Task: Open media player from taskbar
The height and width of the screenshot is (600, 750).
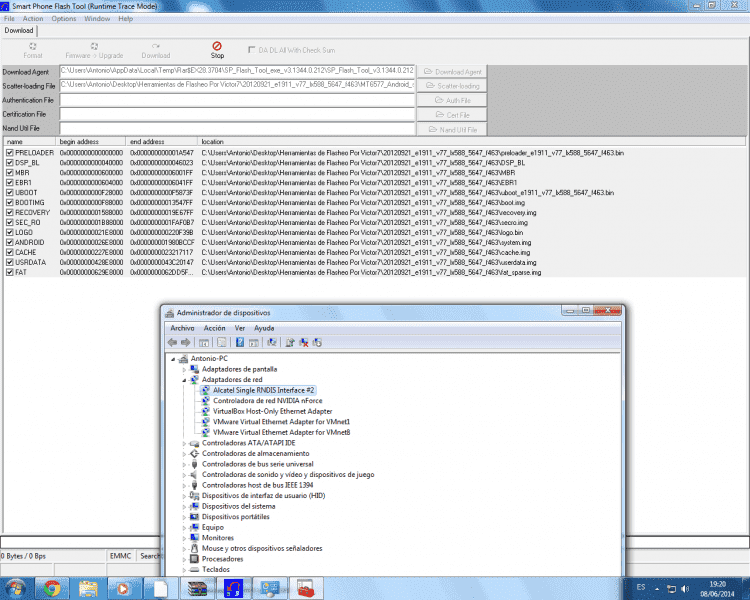Action: pyautogui.click(x=123, y=588)
